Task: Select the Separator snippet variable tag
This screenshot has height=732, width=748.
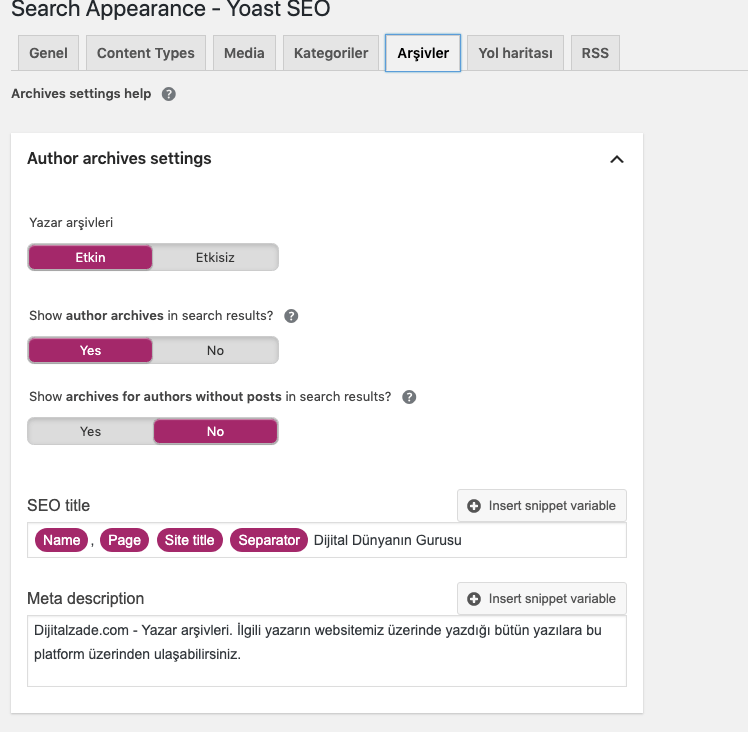Action: point(269,540)
